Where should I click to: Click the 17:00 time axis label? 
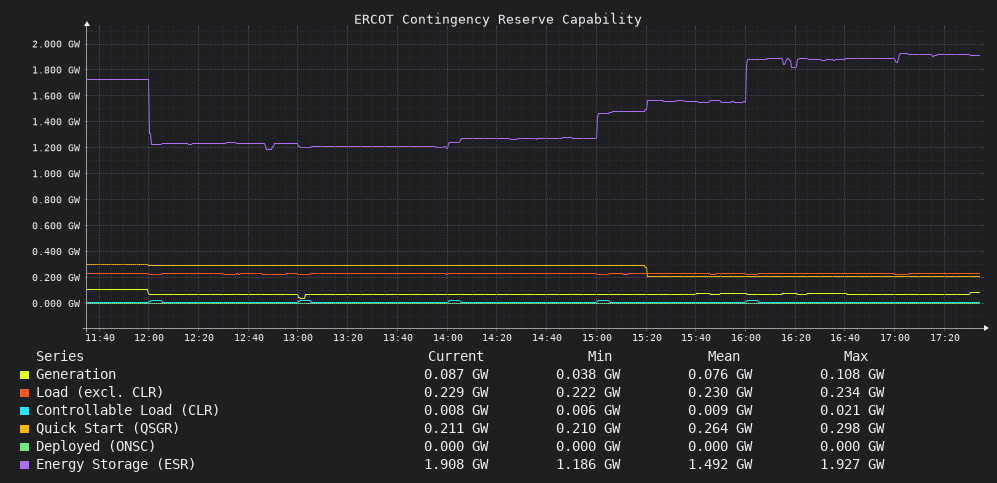tap(895, 337)
